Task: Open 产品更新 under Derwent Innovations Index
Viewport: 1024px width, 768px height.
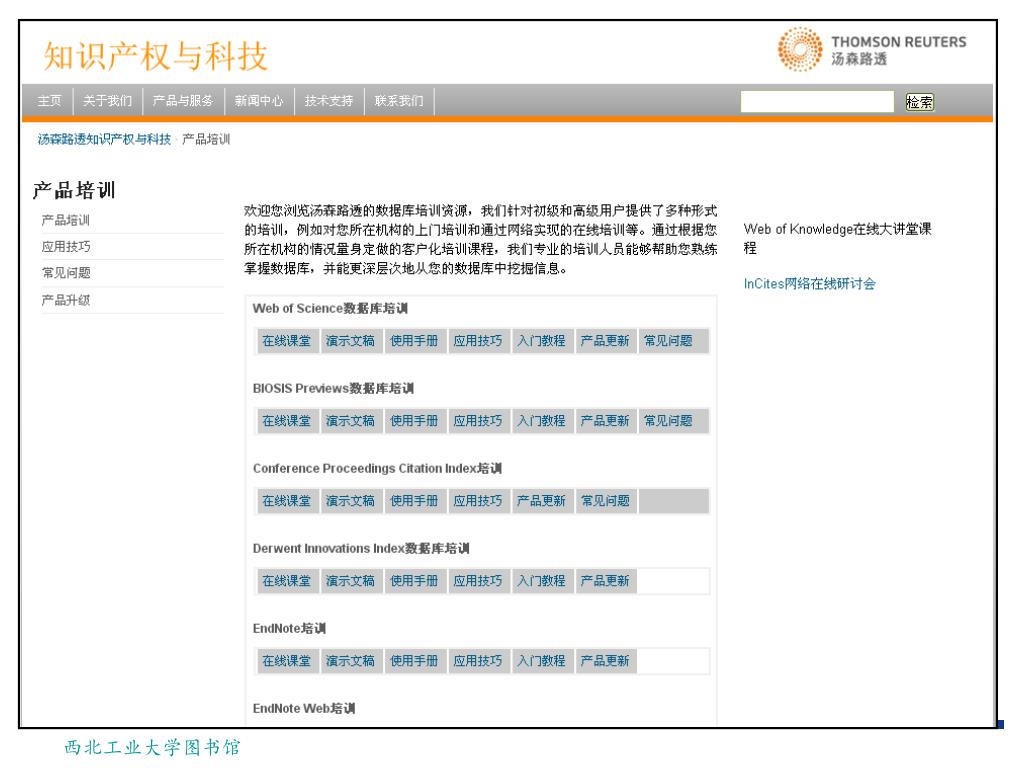Action: coord(605,581)
